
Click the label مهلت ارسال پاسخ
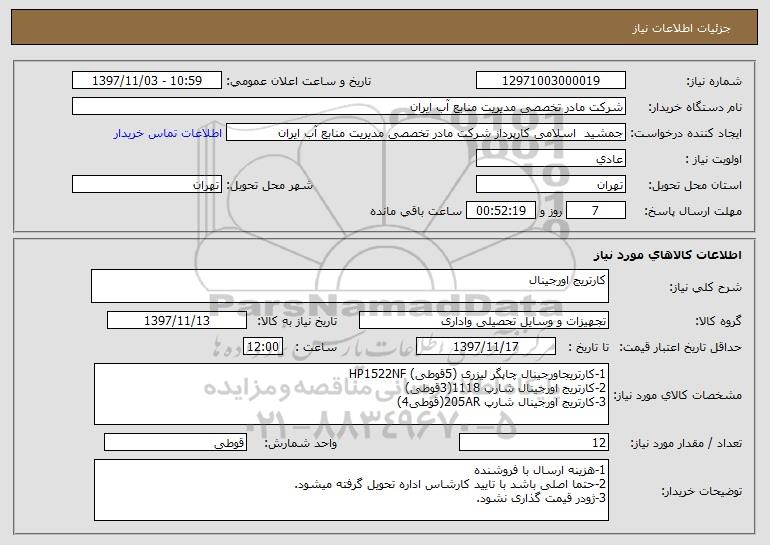693,211
